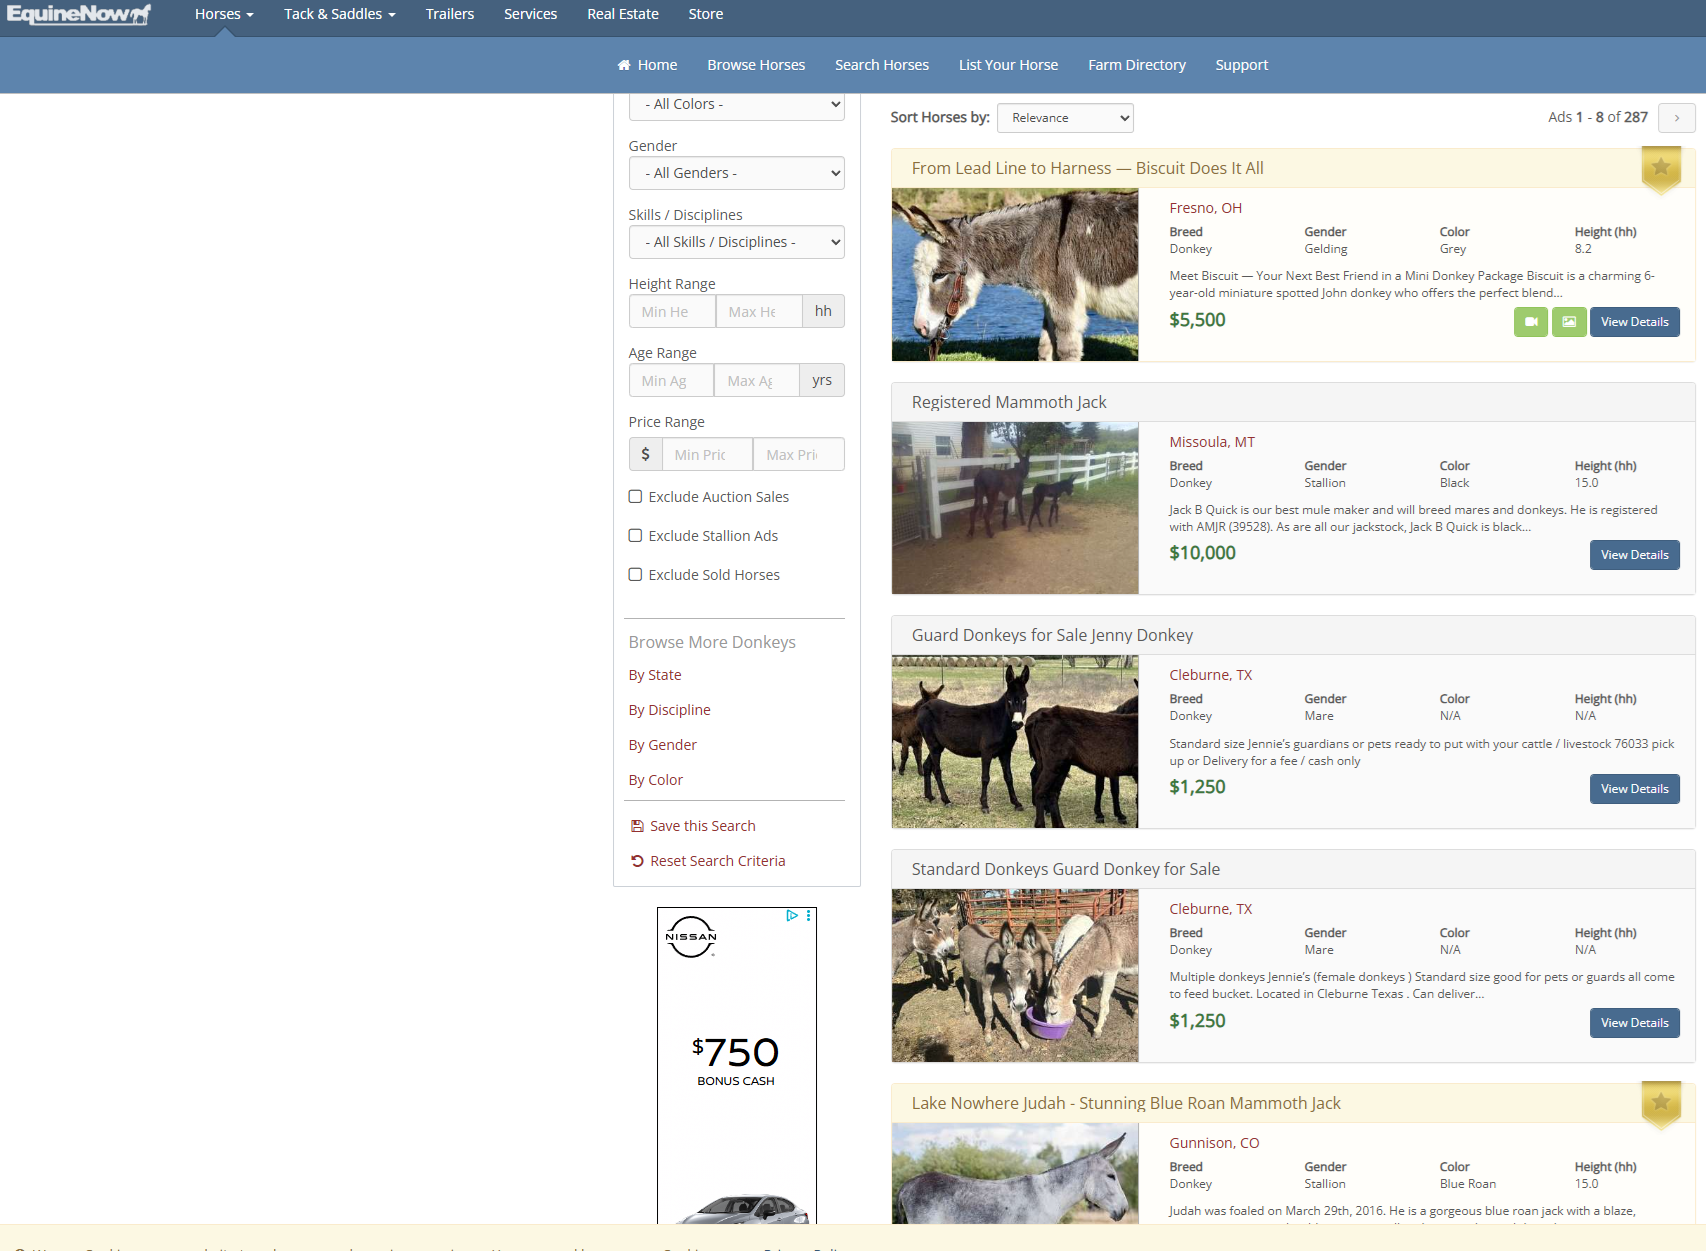
Task: Click the $10,000 price text
Action: [x=1203, y=553]
